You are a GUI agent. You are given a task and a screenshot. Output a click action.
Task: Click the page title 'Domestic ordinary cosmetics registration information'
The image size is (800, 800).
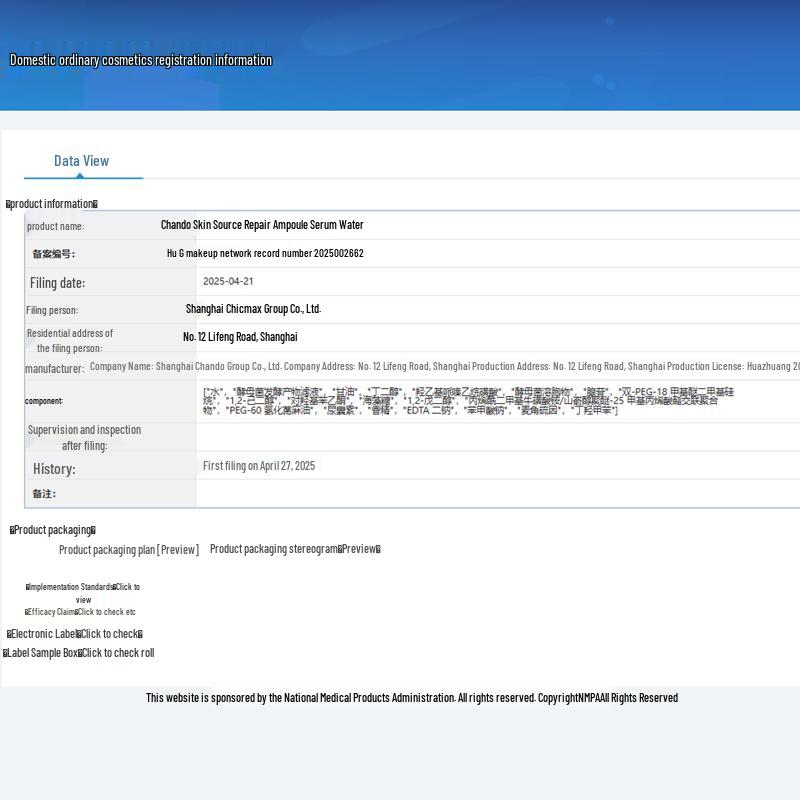141,60
